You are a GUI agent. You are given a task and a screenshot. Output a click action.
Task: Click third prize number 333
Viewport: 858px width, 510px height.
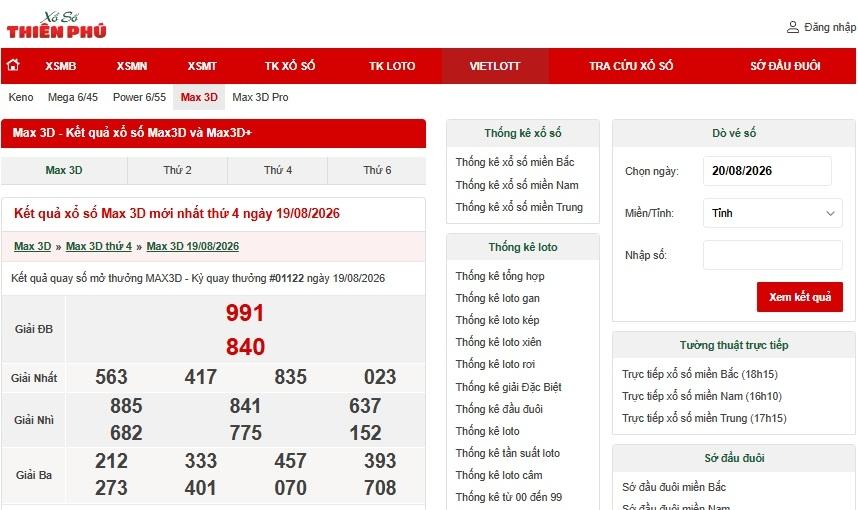pos(201,460)
